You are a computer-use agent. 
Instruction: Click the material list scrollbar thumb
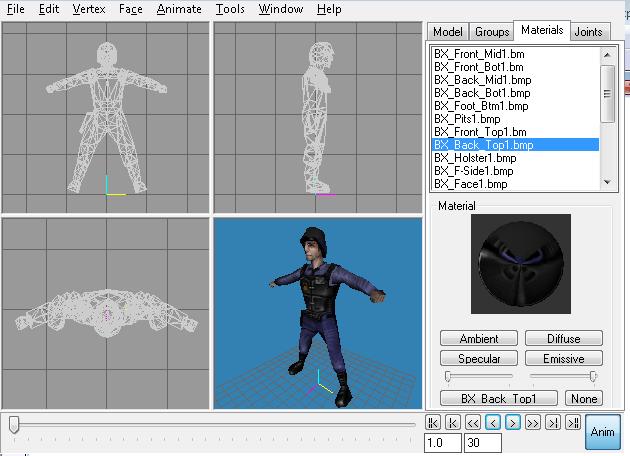pyautogui.click(x=607, y=94)
